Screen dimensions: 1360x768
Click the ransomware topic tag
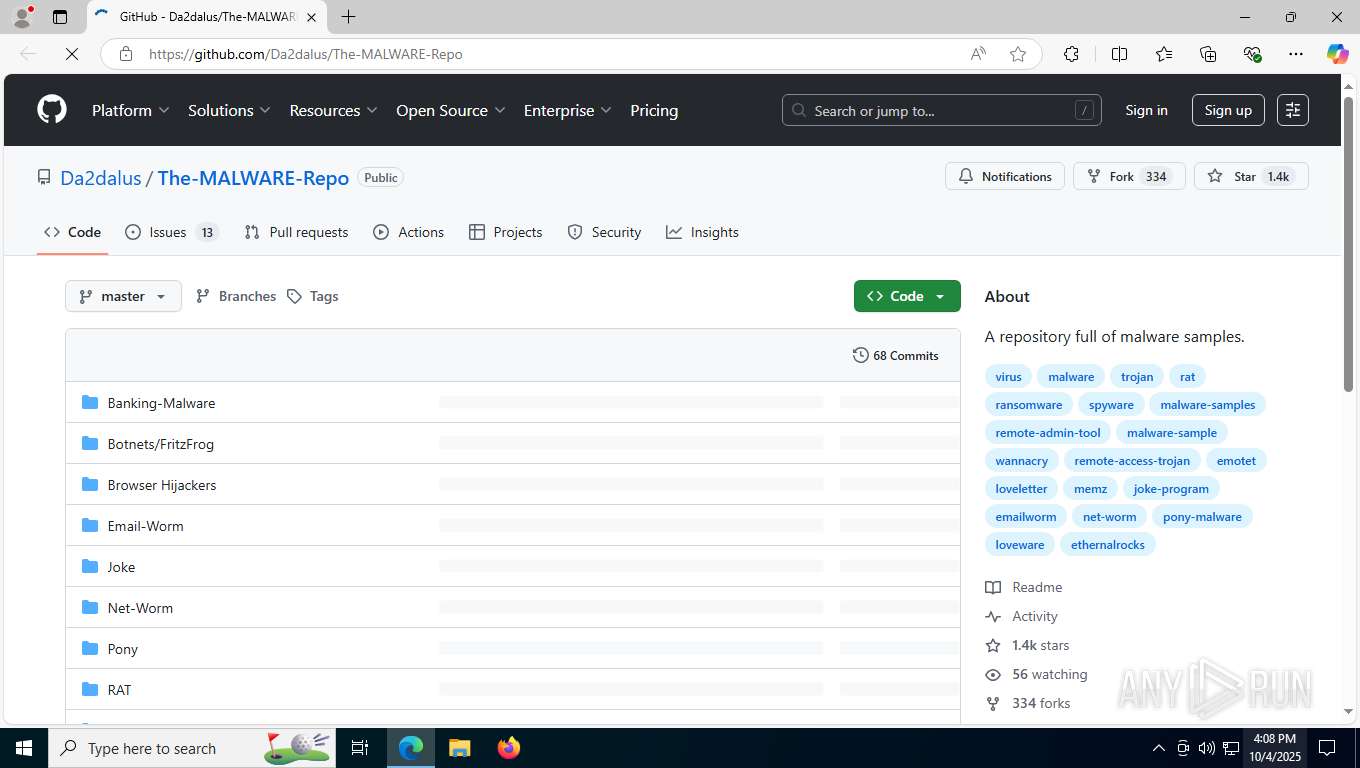tap(1029, 405)
